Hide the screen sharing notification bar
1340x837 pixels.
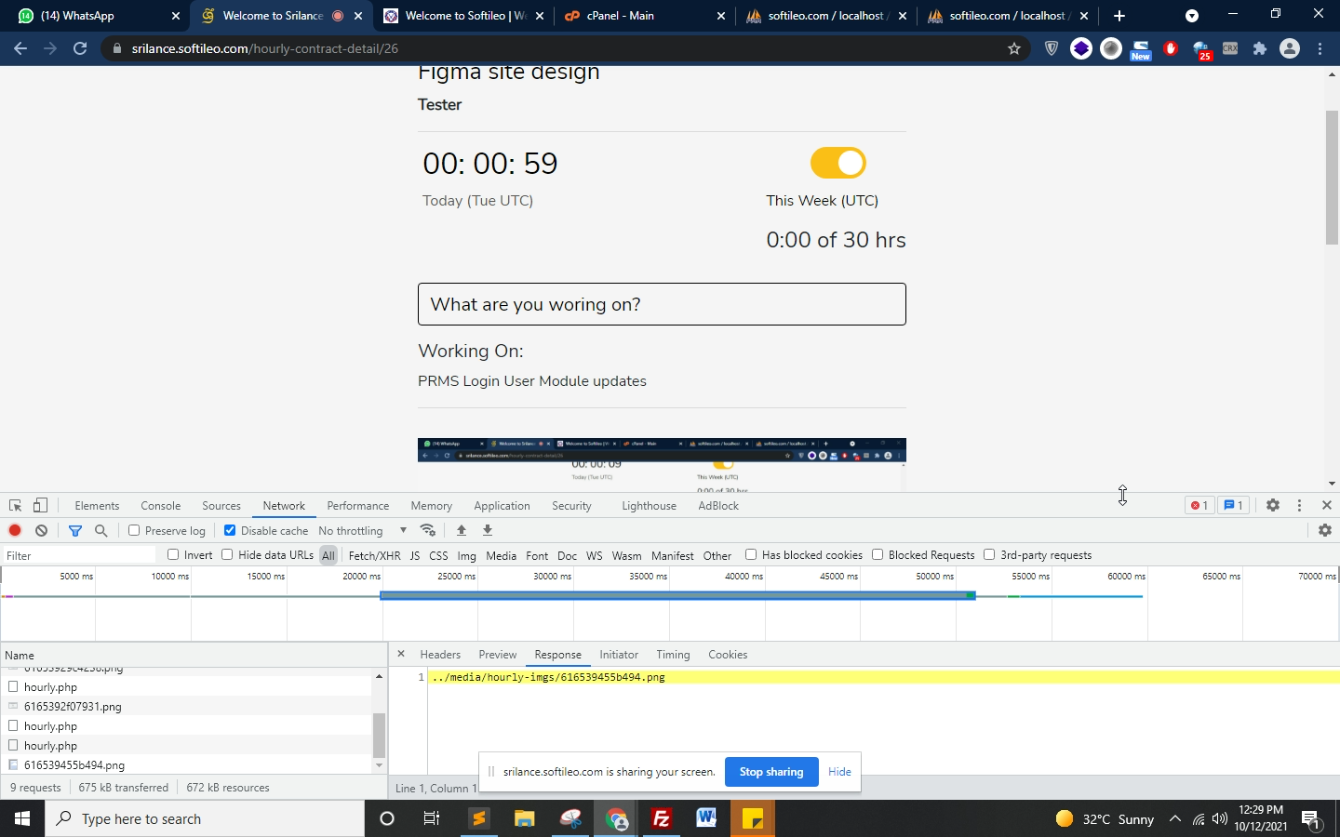(839, 772)
